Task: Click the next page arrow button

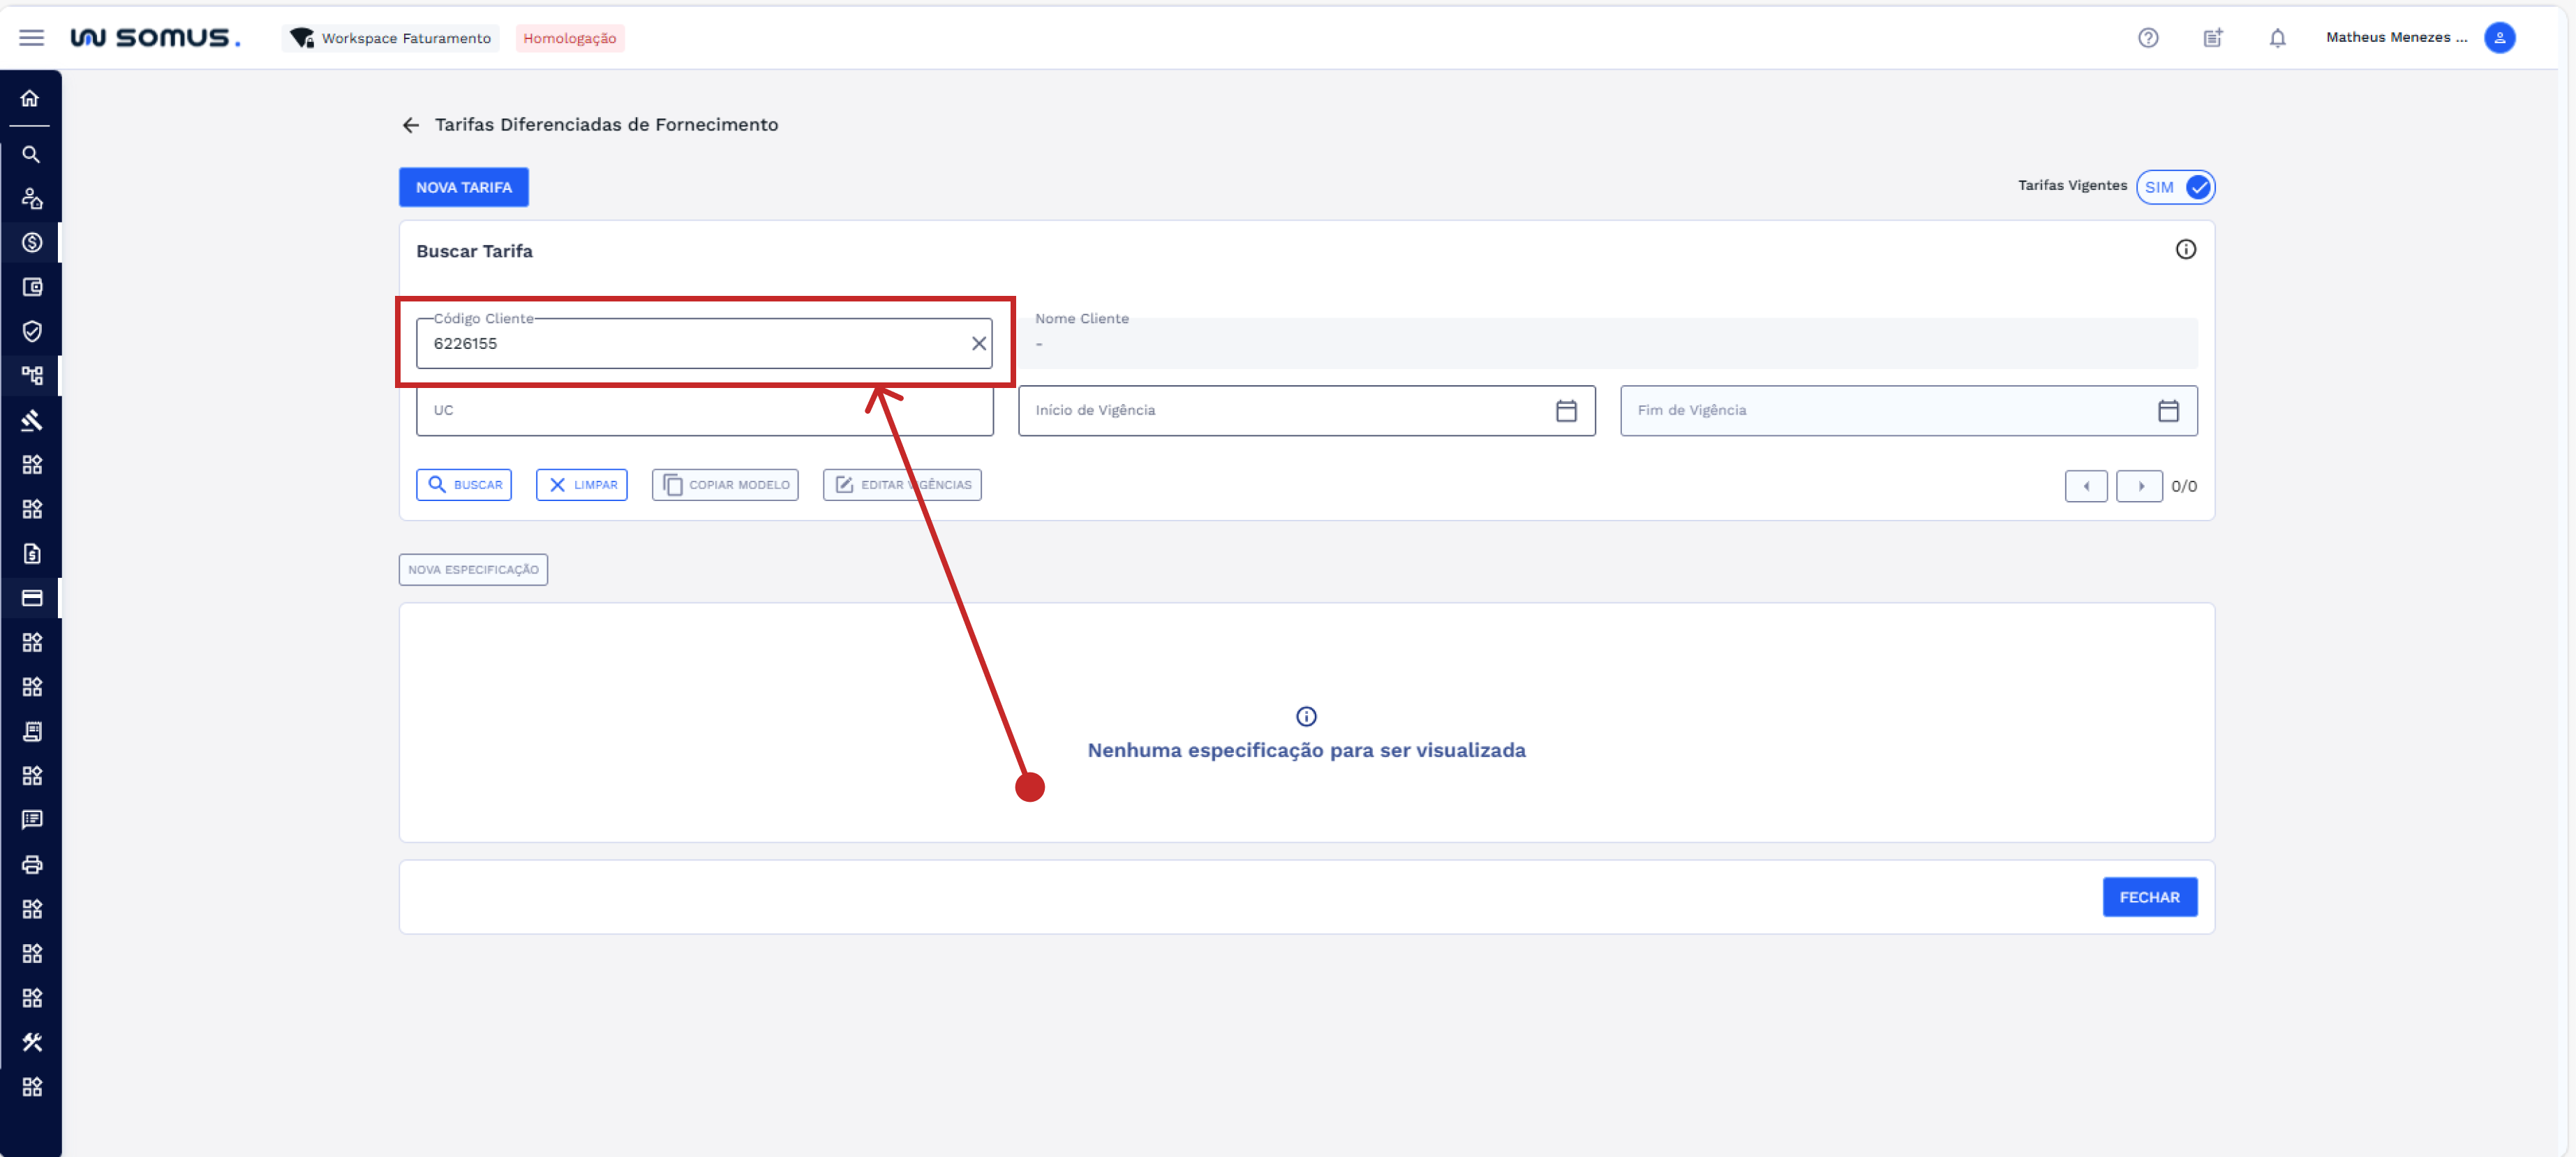Action: [x=2139, y=486]
